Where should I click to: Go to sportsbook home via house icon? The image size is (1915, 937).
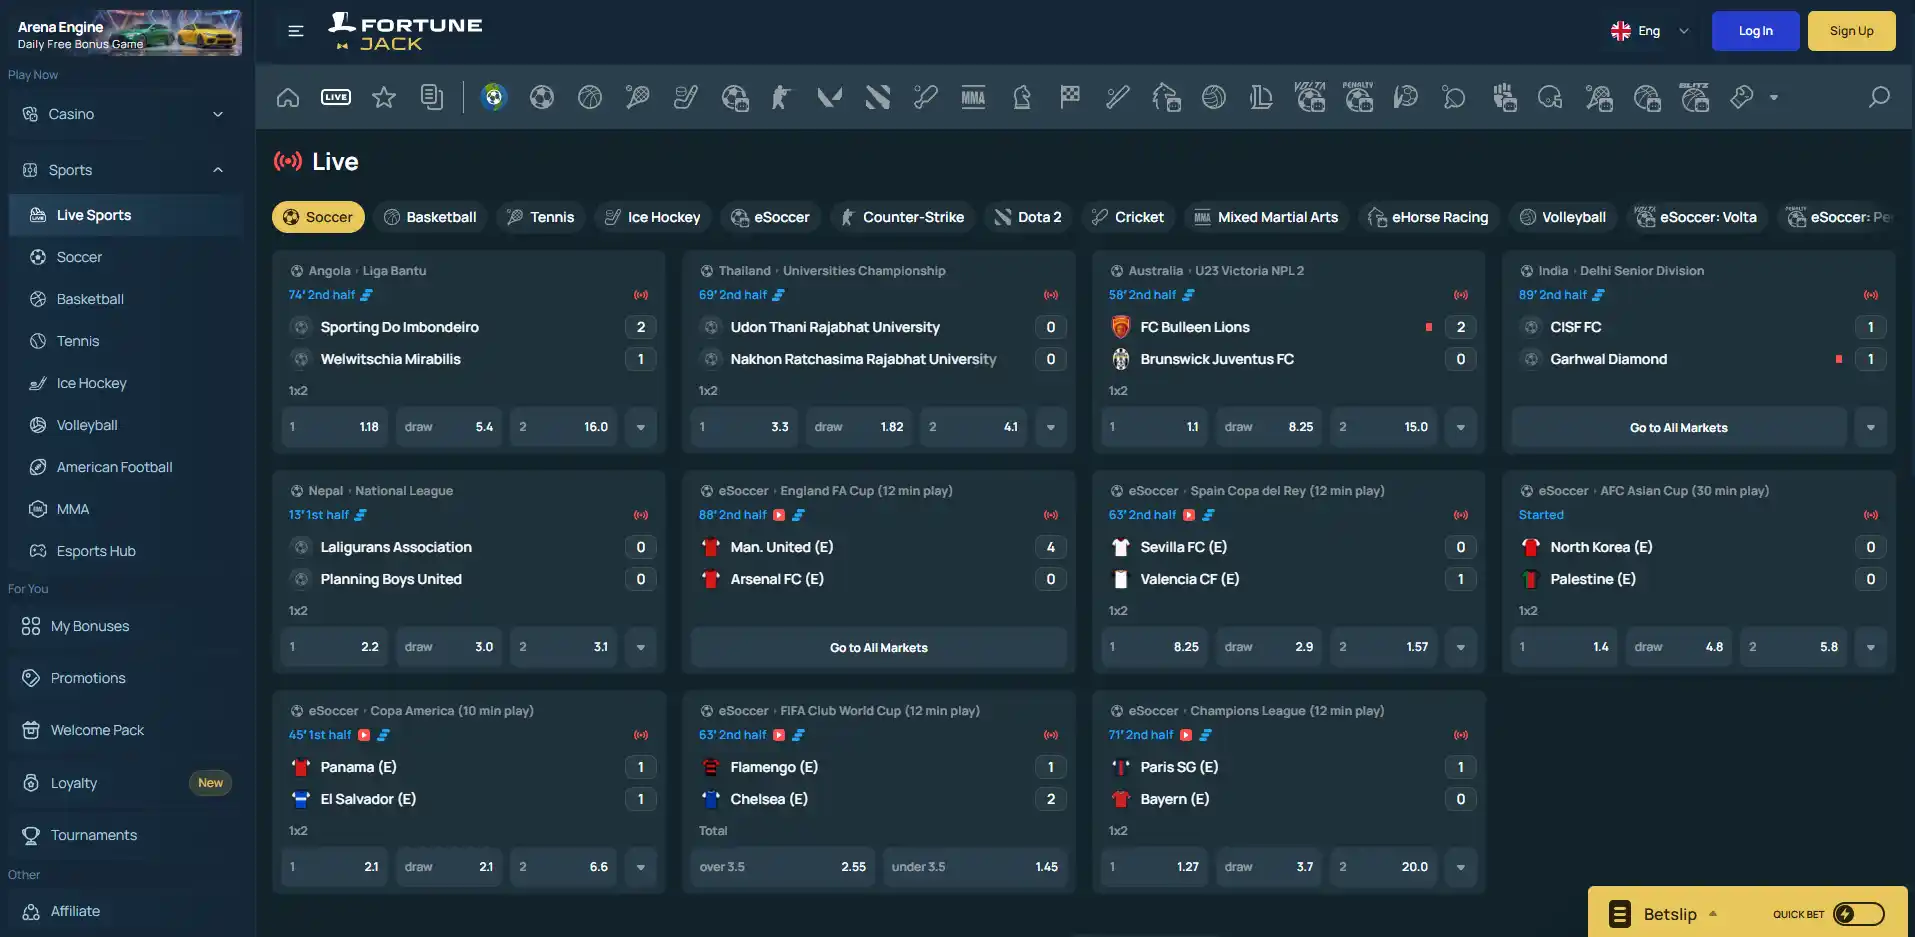[x=288, y=97]
